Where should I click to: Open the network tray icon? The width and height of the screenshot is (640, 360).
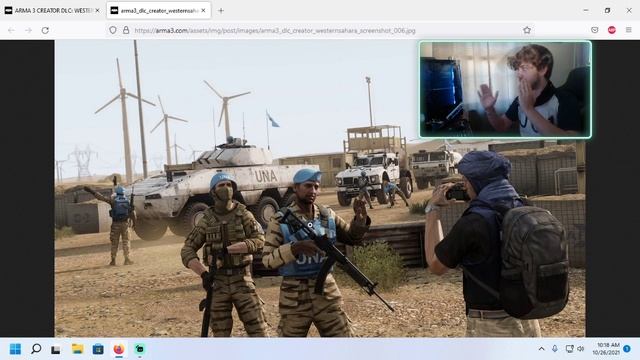point(569,349)
